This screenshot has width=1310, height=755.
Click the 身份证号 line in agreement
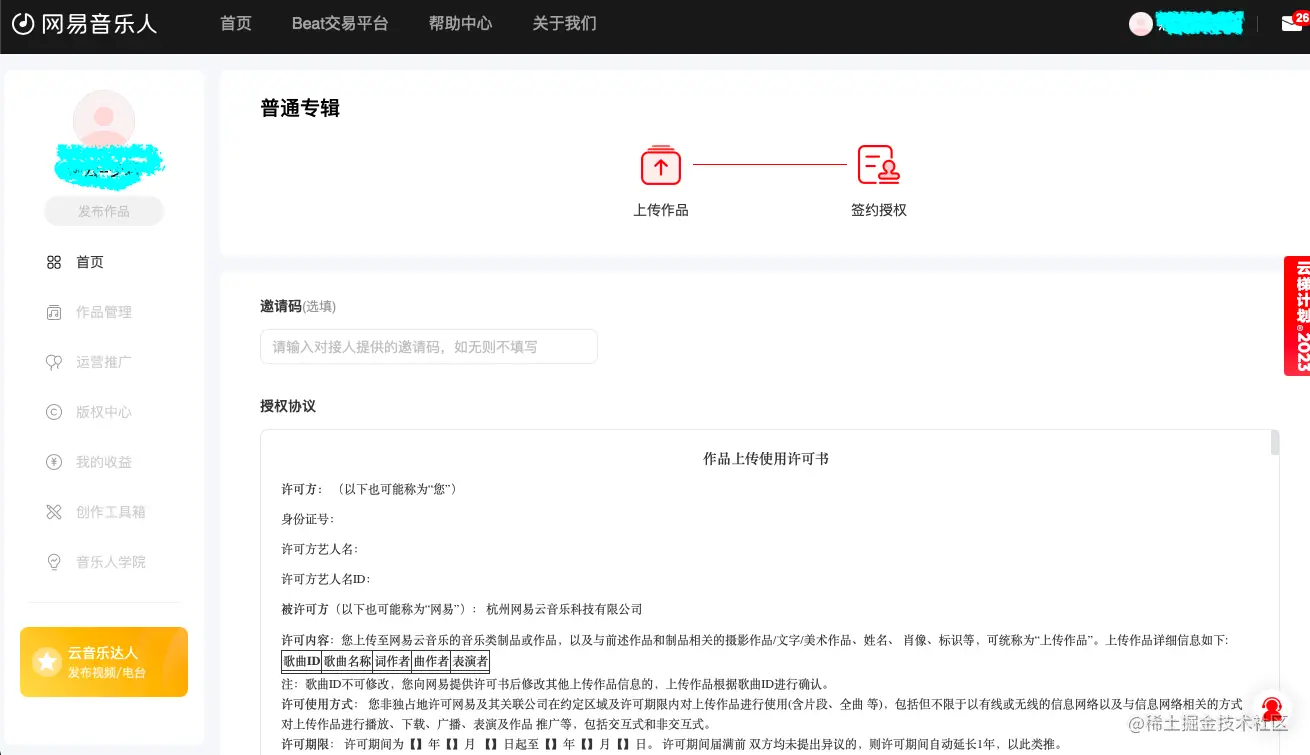click(x=308, y=519)
